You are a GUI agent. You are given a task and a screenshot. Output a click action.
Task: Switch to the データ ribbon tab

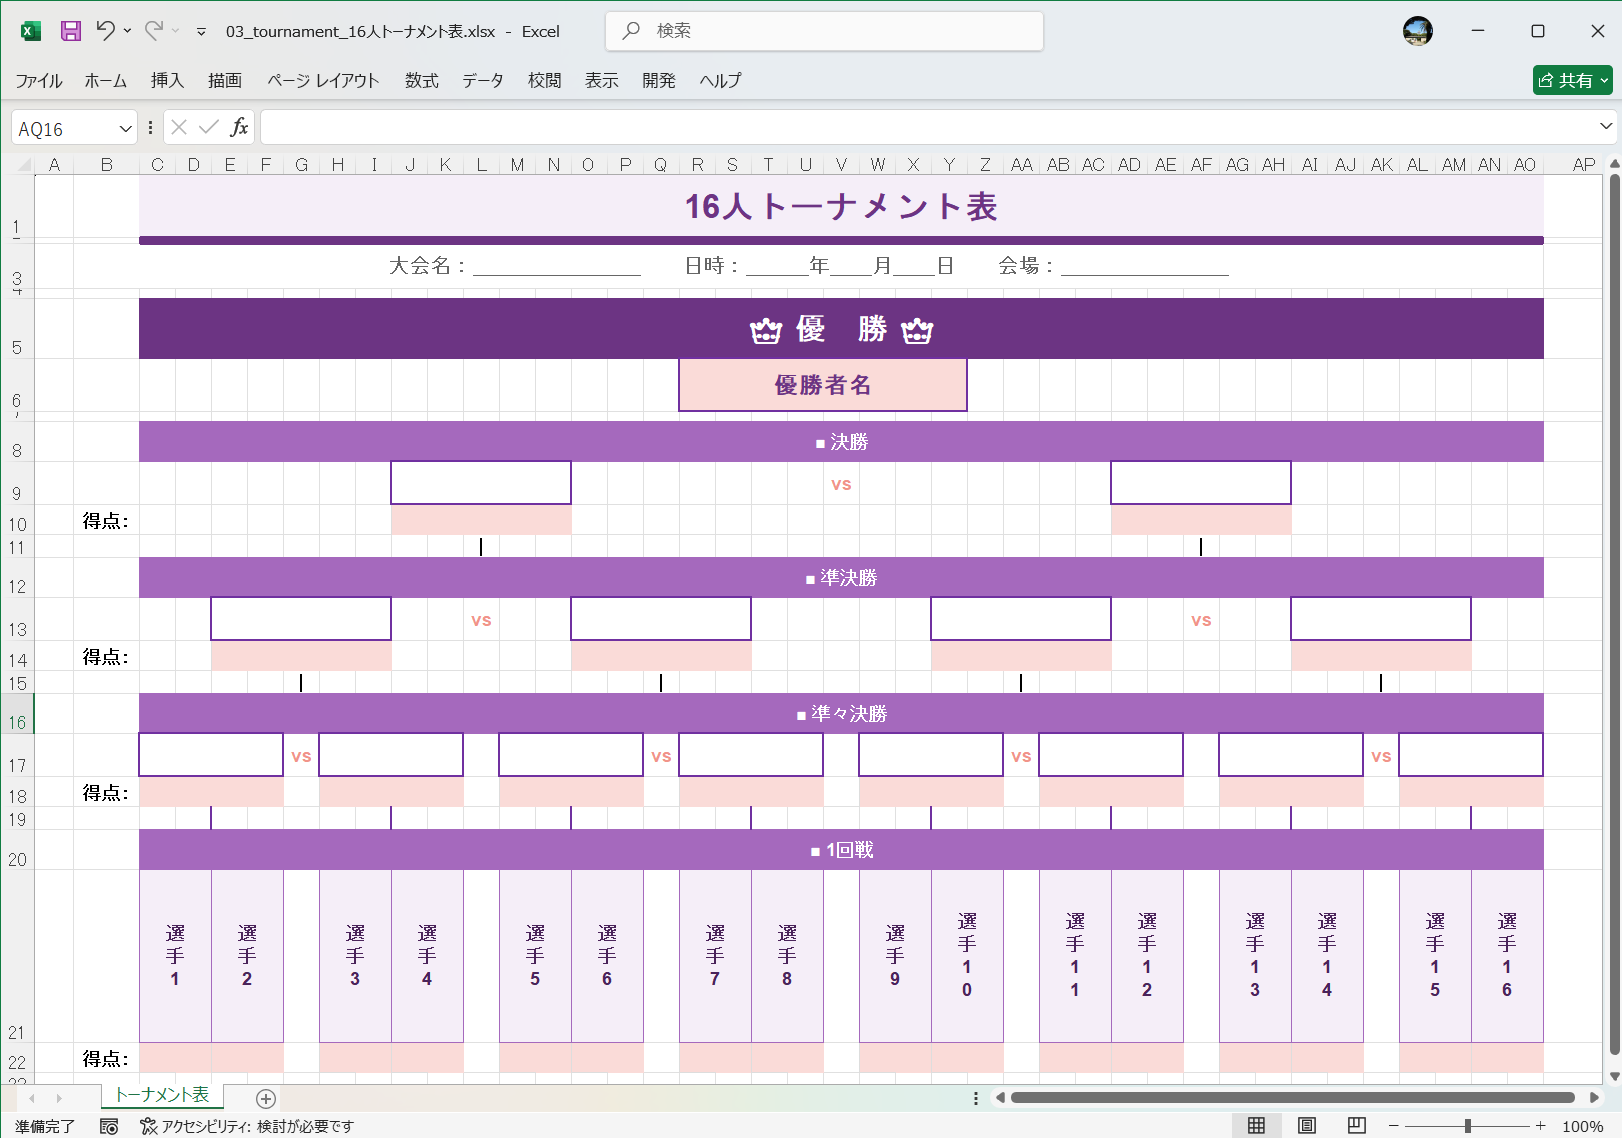(482, 81)
